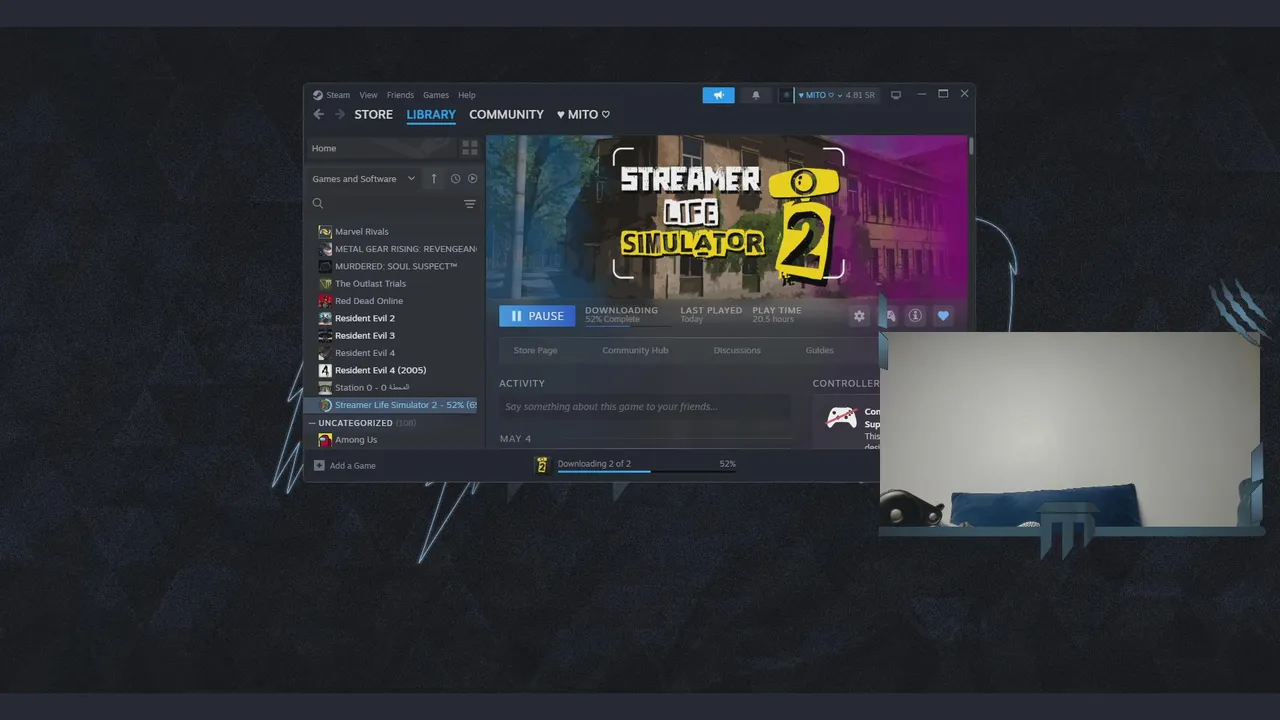The height and width of the screenshot is (720, 1280).
Task: Toggle the ready-to-play filter icon
Action: [x=473, y=179]
